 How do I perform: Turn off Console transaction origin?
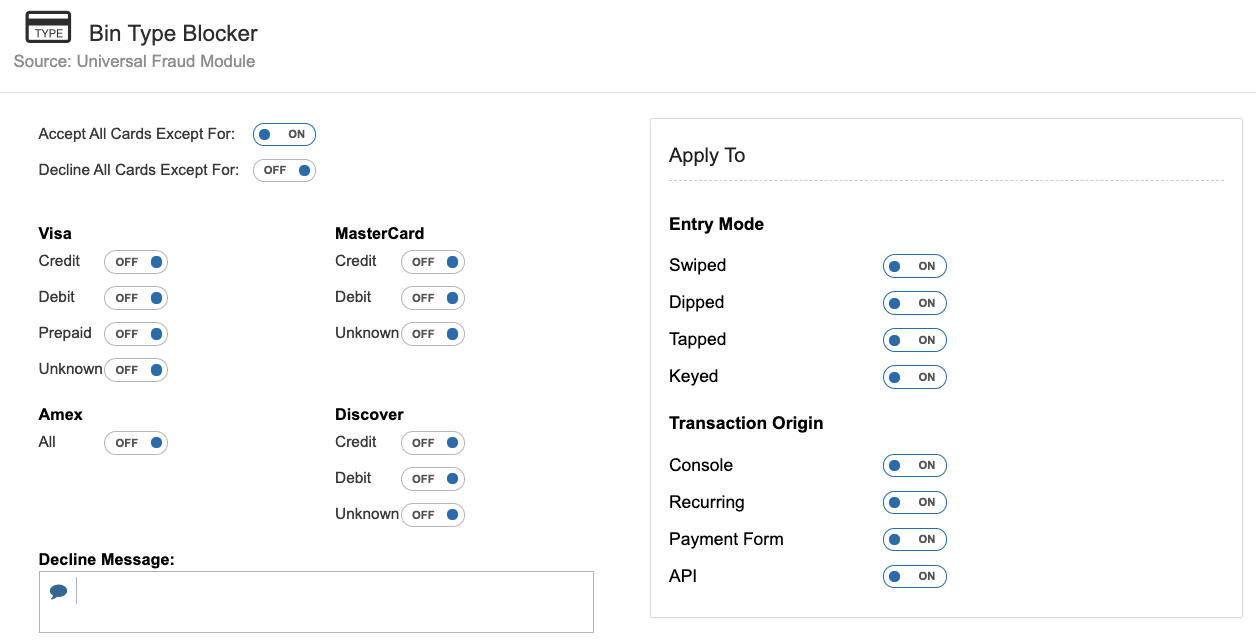tap(914, 465)
